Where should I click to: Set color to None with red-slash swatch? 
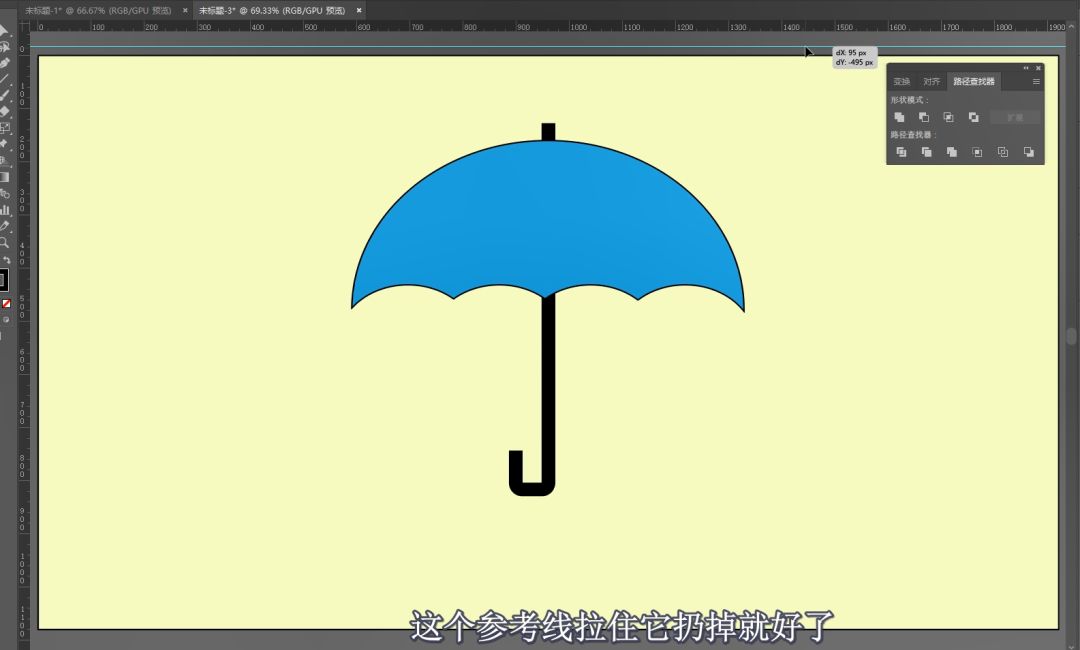pos(6,304)
